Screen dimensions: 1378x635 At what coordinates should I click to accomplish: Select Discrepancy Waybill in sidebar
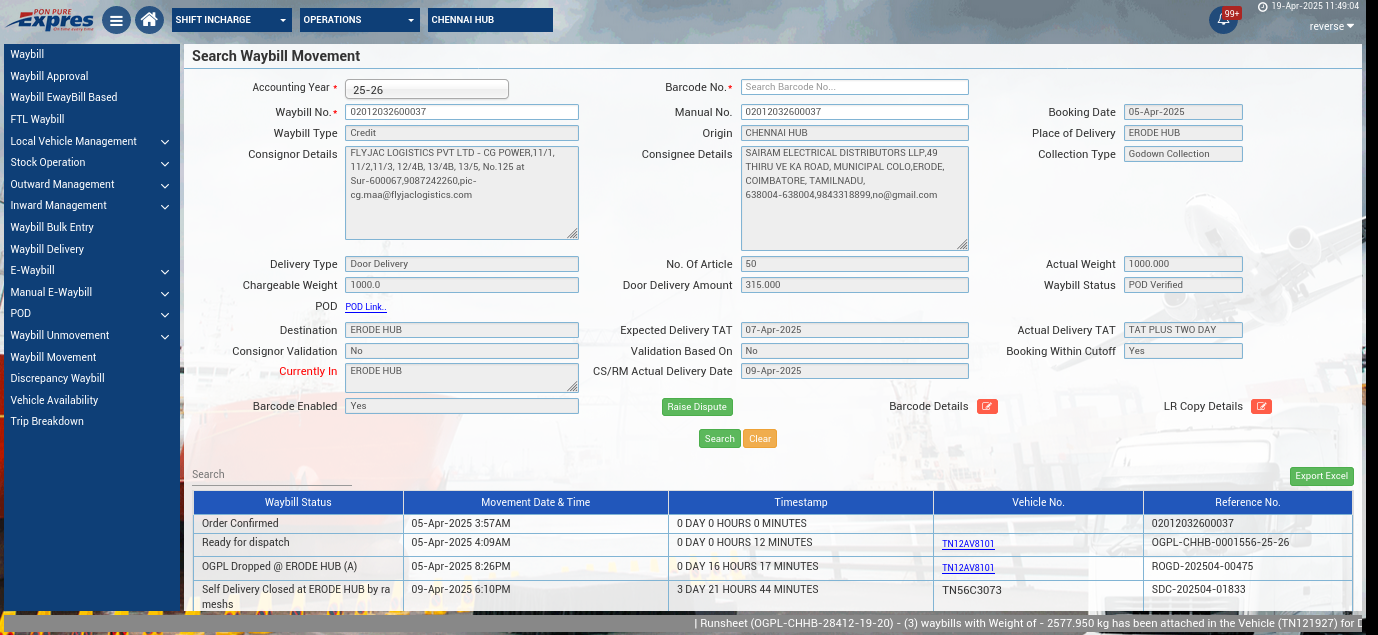coord(57,379)
